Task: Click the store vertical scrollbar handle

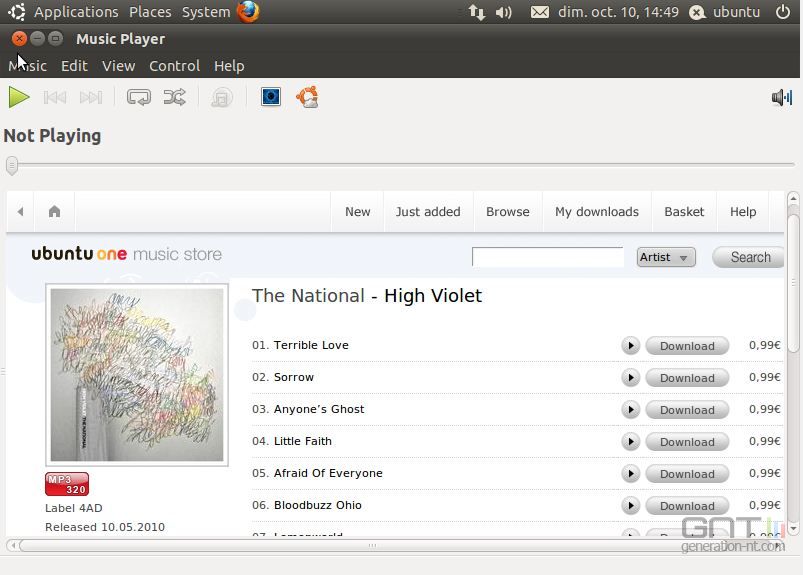Action: coord(793,283)
